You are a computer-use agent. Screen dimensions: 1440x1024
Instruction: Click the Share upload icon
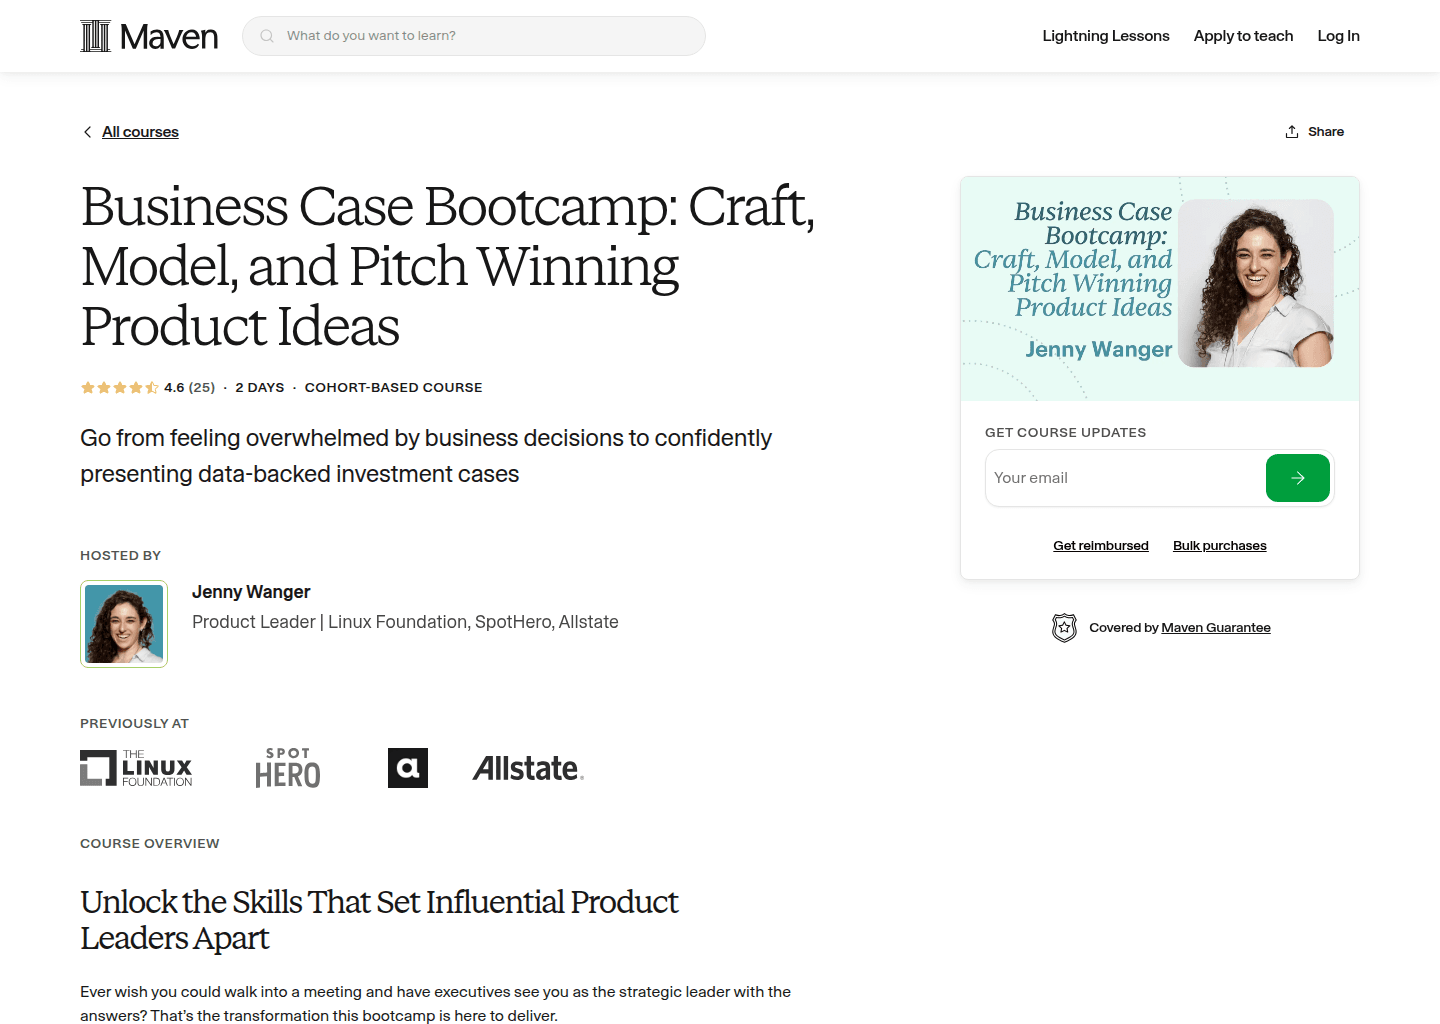pos(1291,131)
